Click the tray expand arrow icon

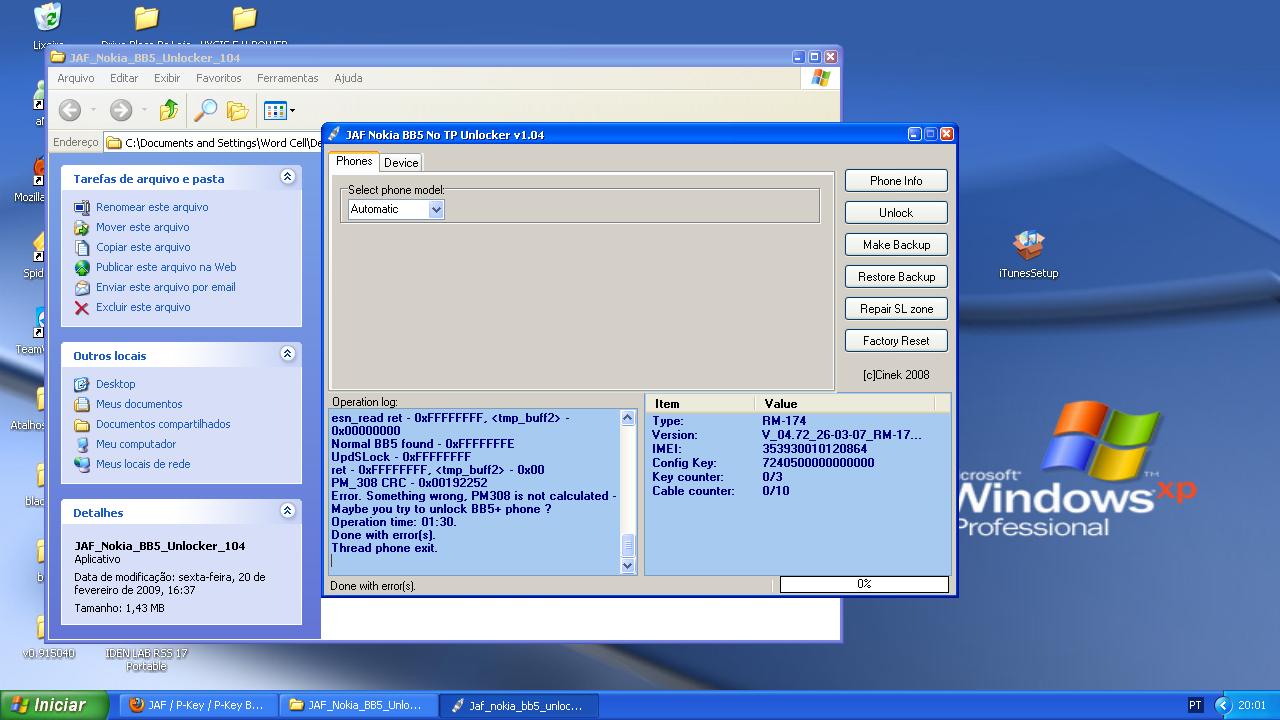point(1222,705)
